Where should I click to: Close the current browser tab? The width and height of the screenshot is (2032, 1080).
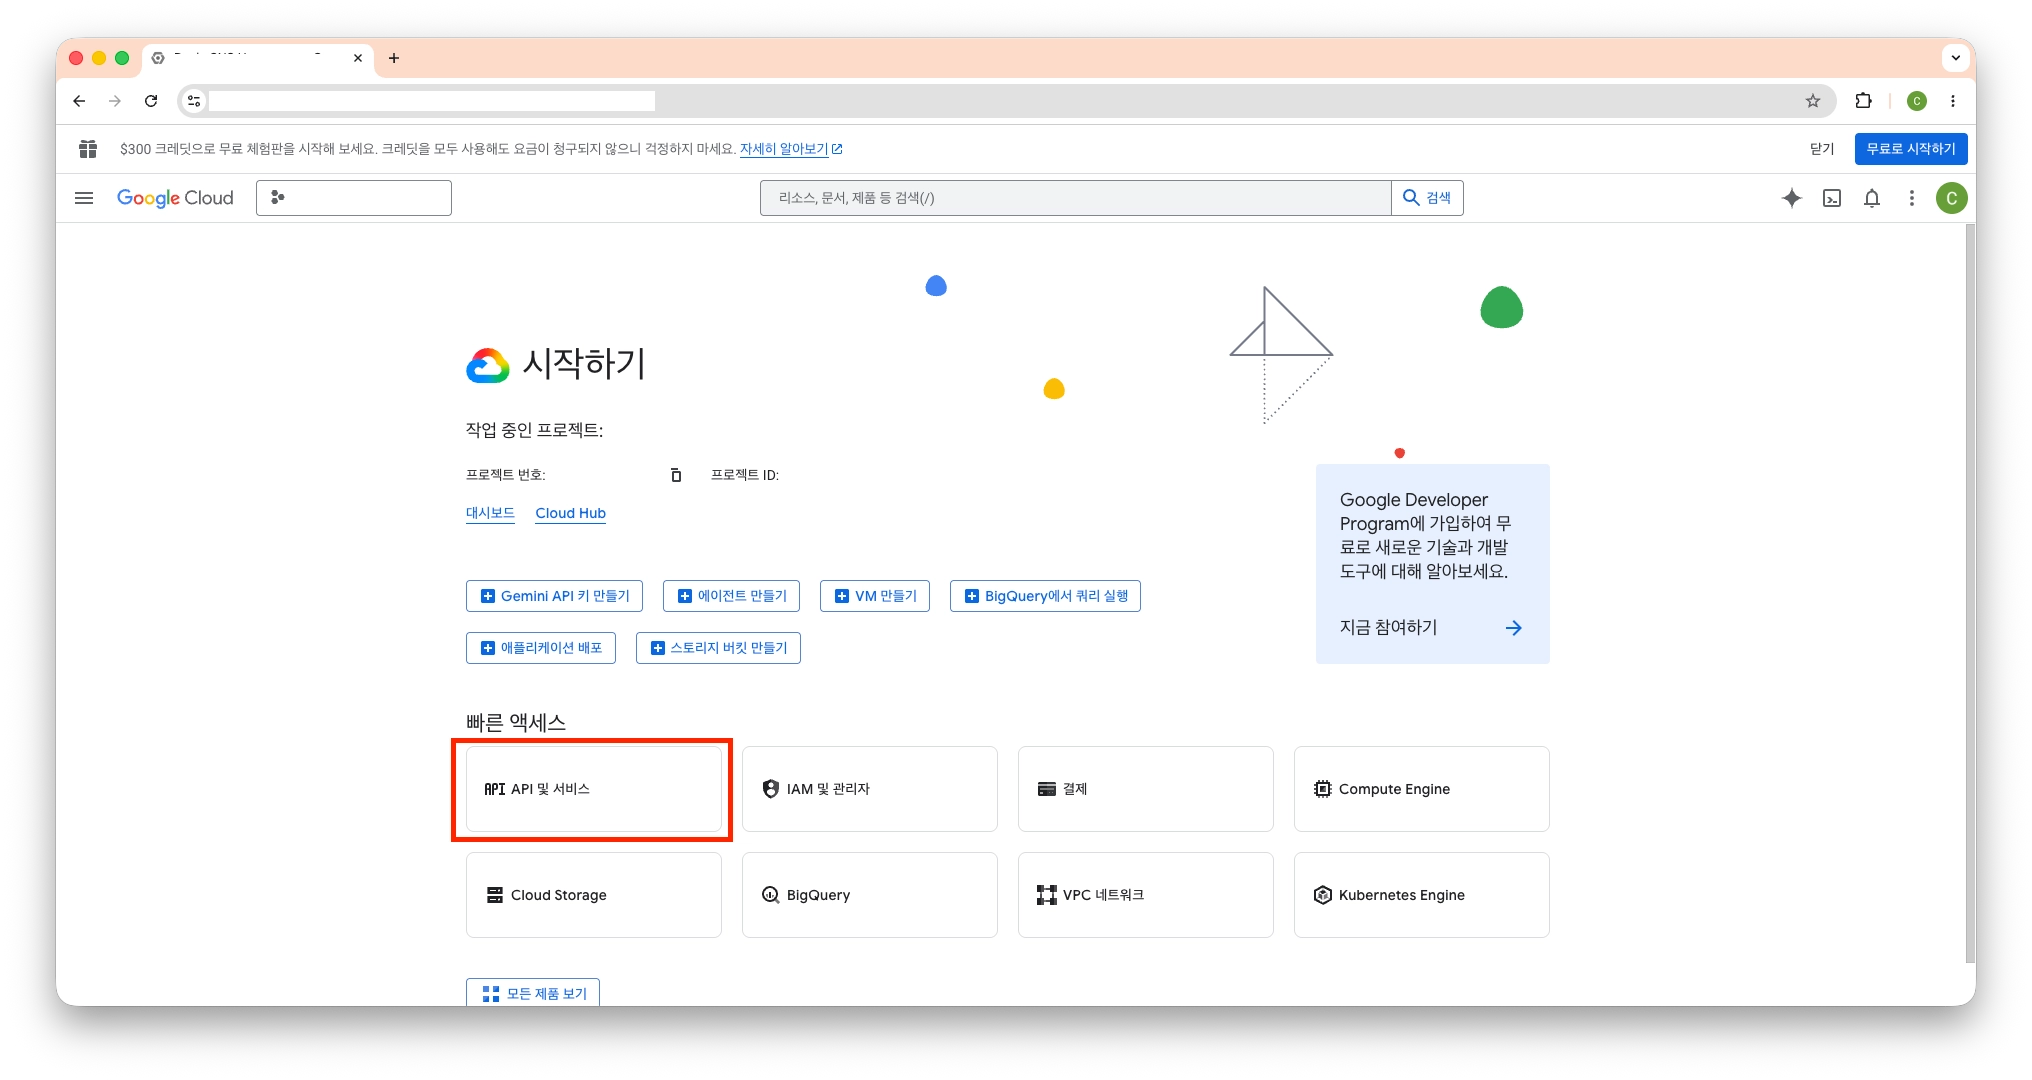[x=358, y=58]
